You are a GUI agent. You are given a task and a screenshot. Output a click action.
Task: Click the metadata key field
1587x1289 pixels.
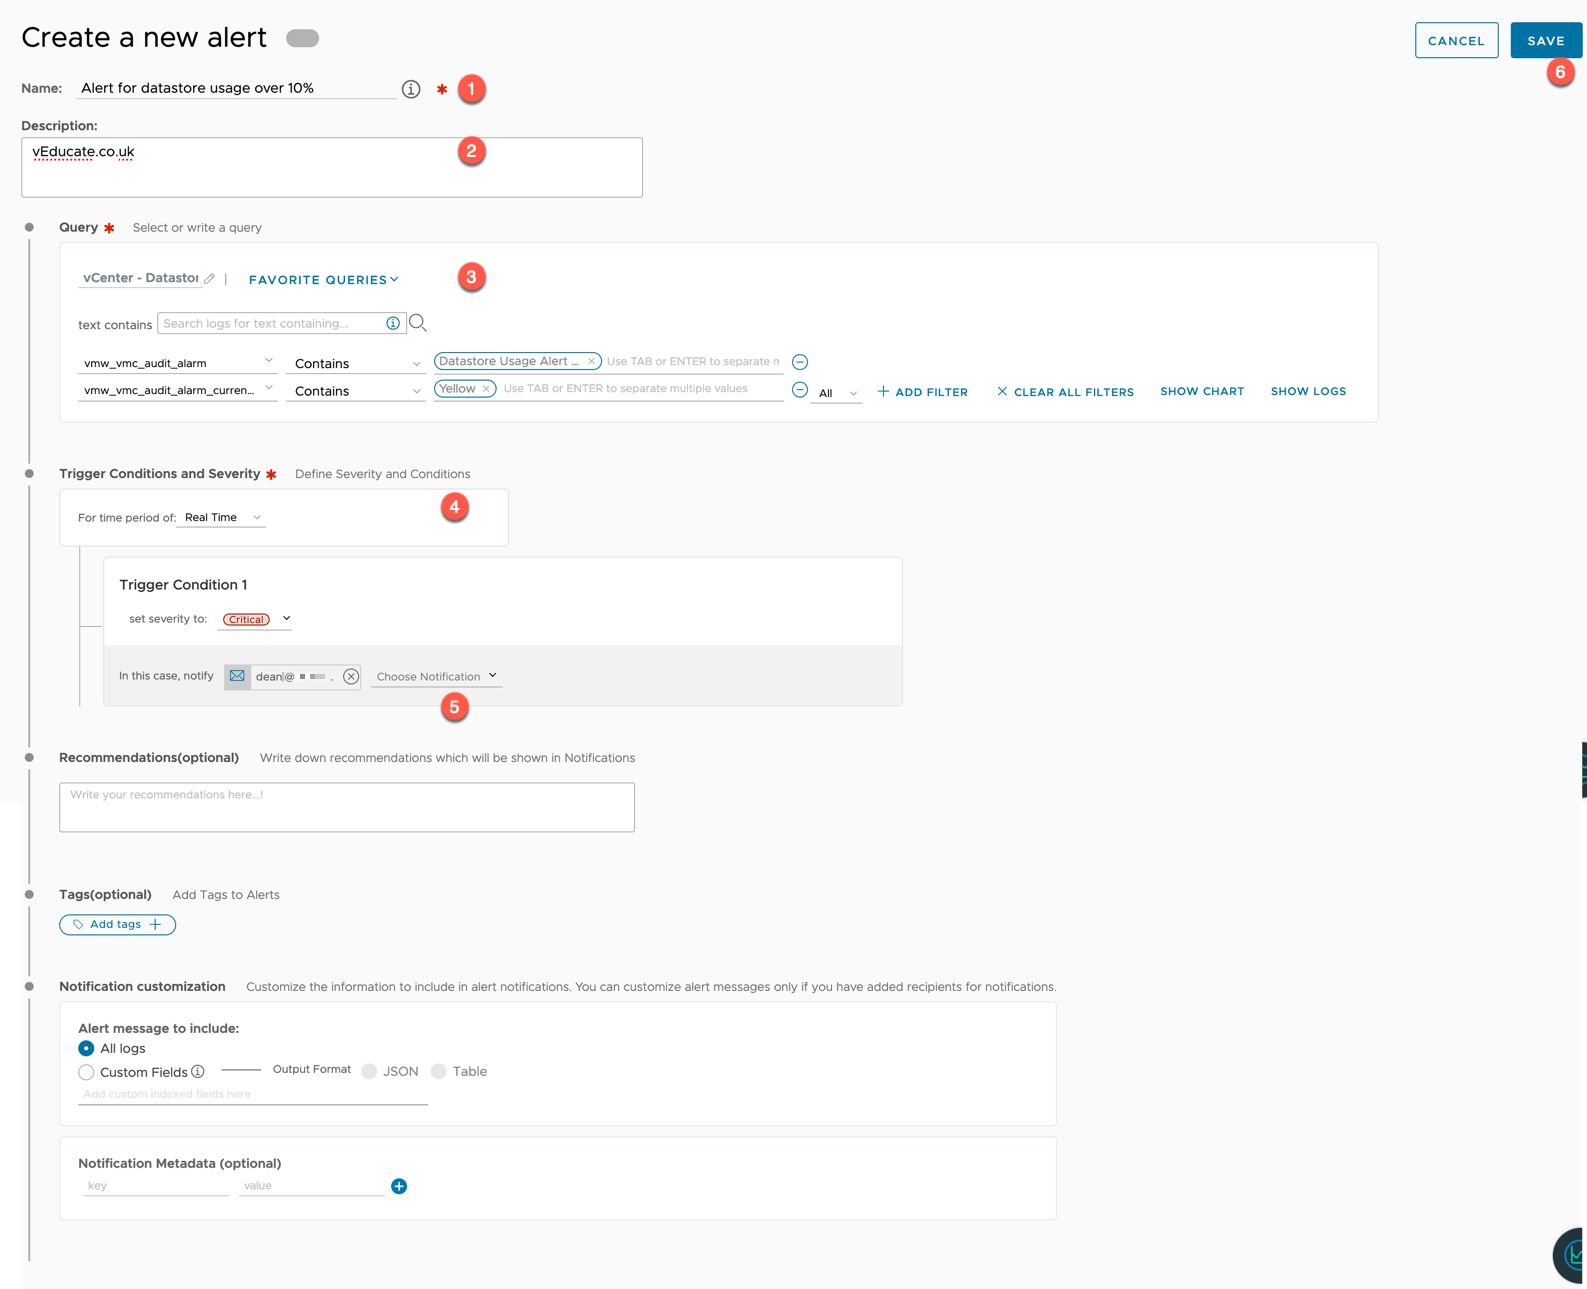pos(156,1186)
